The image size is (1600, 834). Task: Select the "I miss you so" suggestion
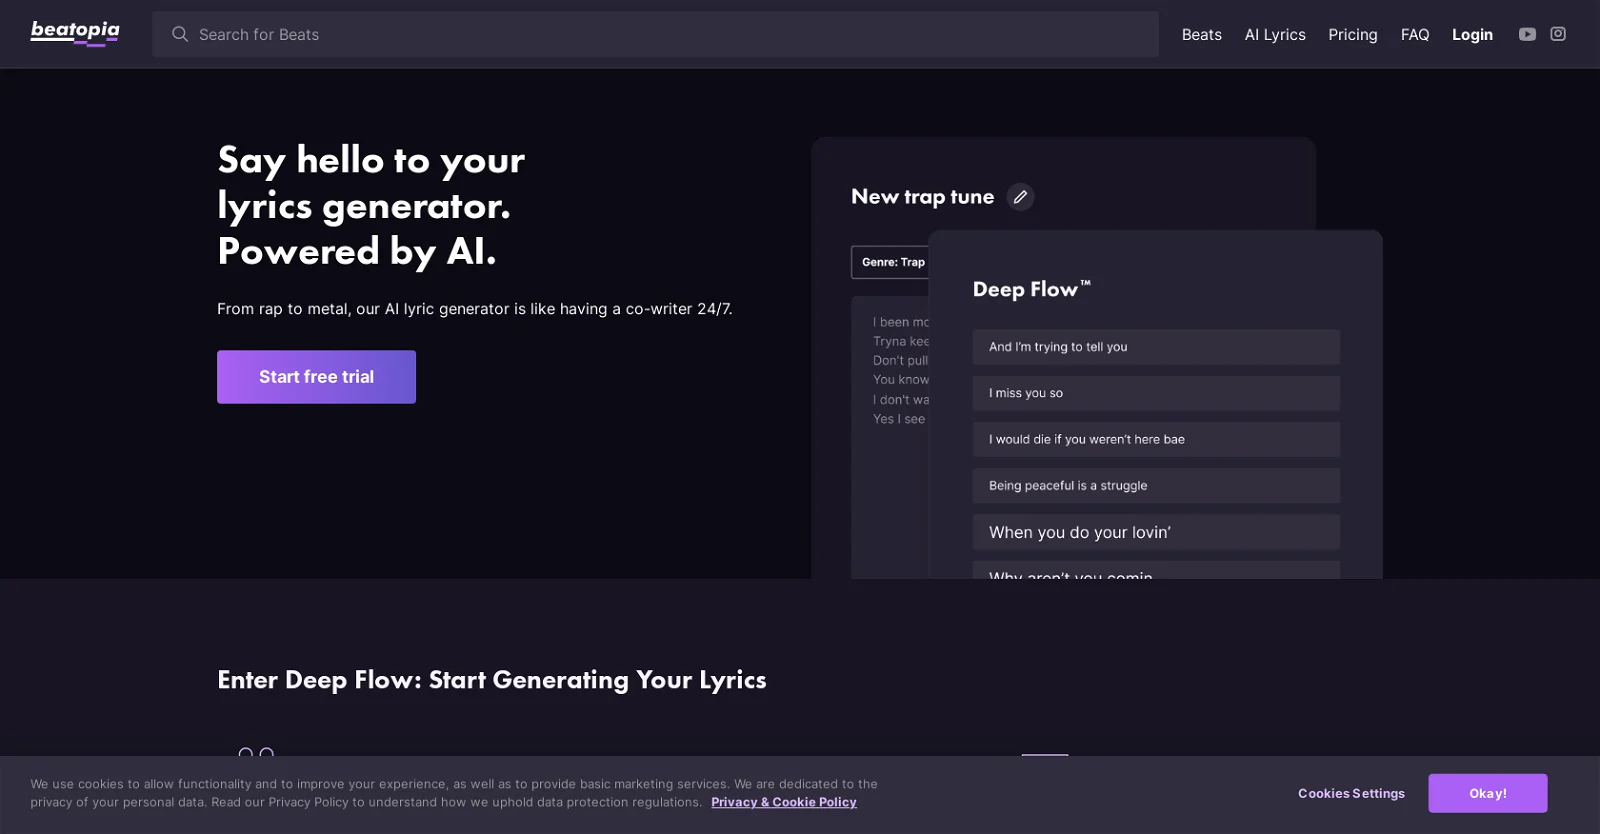1155,393
